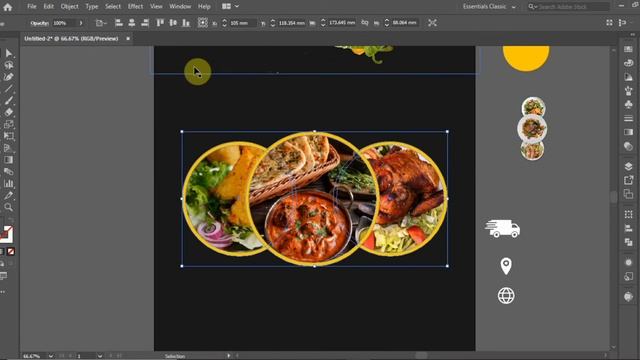Open the Object menu

(x=69, y=7)
